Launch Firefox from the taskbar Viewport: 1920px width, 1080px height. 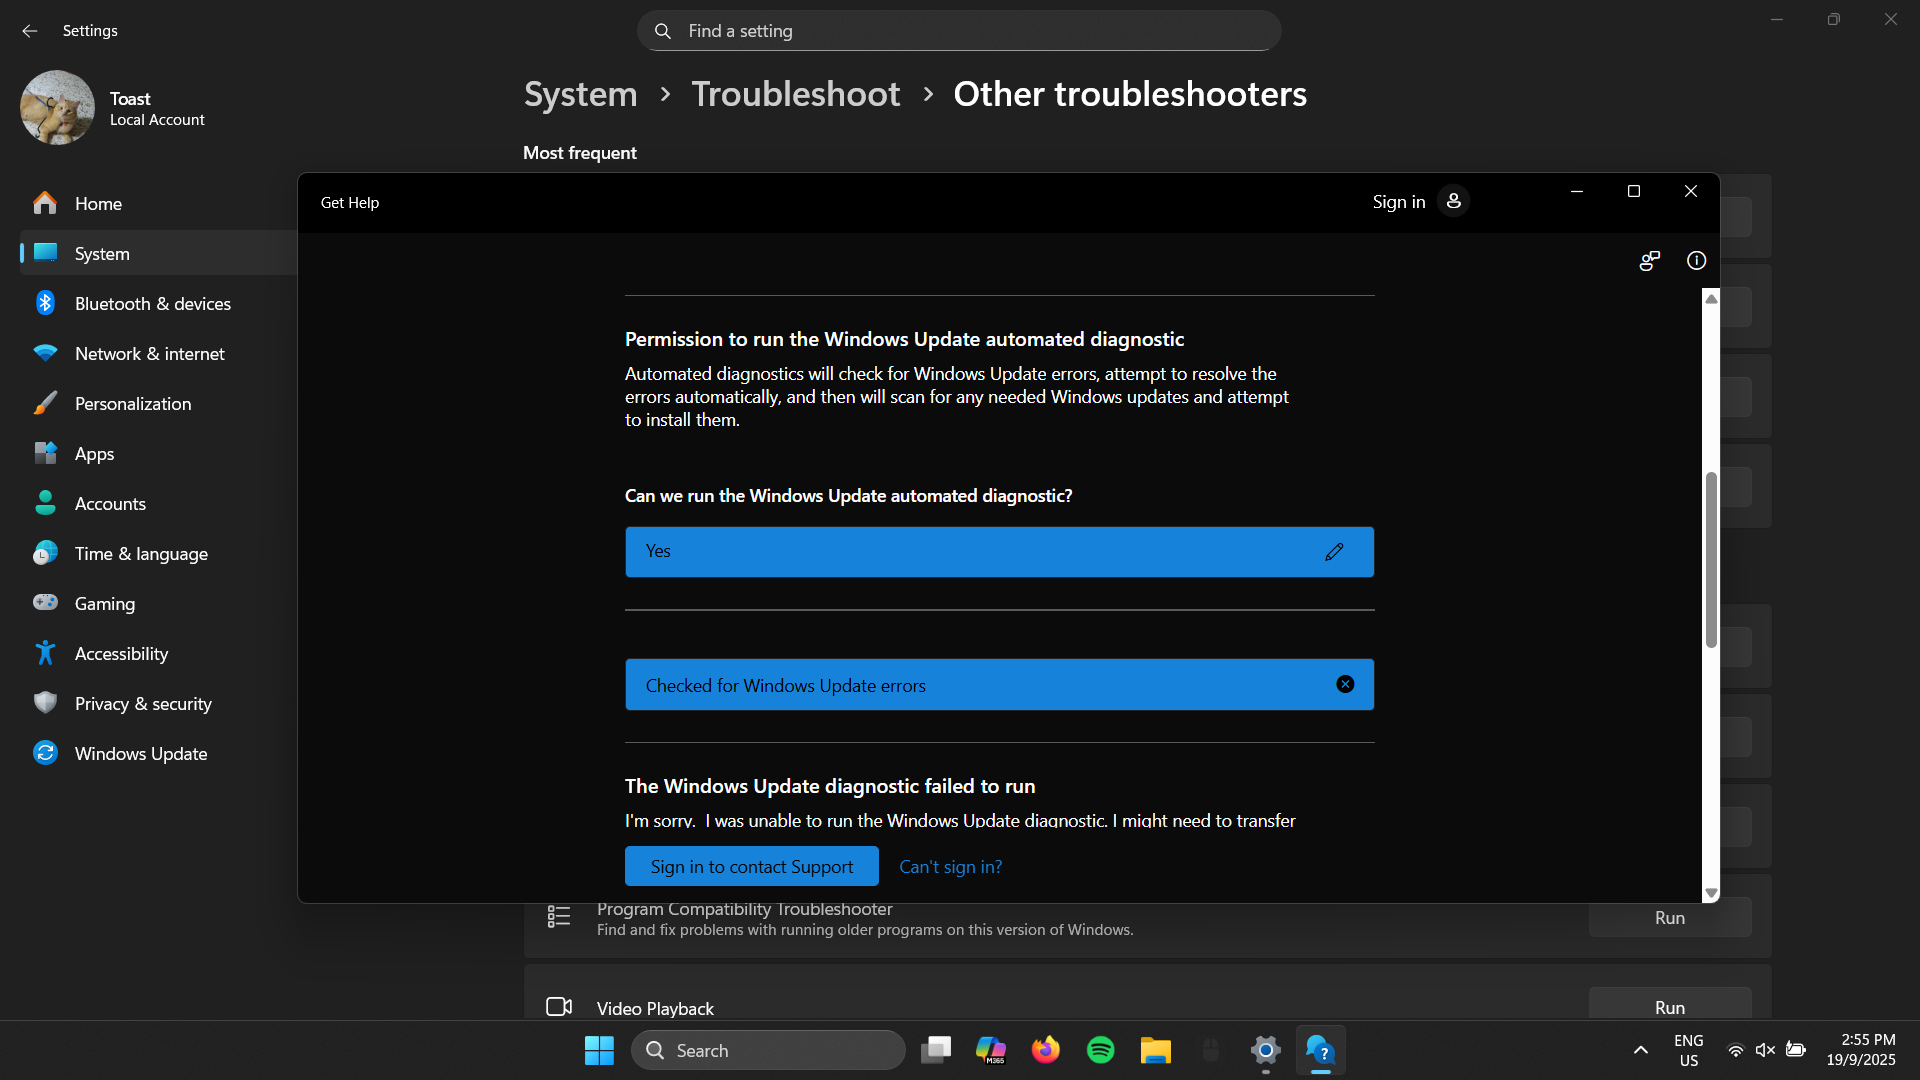[1046, 1050]
